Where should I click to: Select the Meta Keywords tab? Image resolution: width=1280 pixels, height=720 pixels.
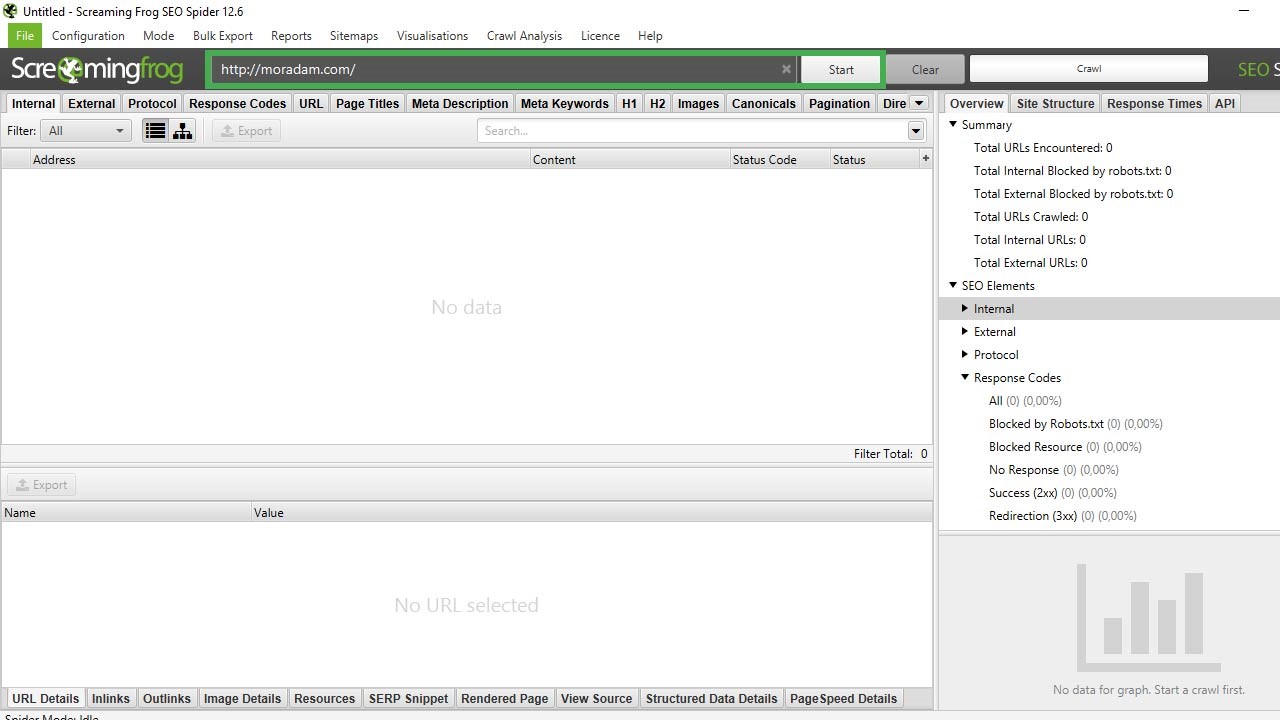click(x=564, y=103)
